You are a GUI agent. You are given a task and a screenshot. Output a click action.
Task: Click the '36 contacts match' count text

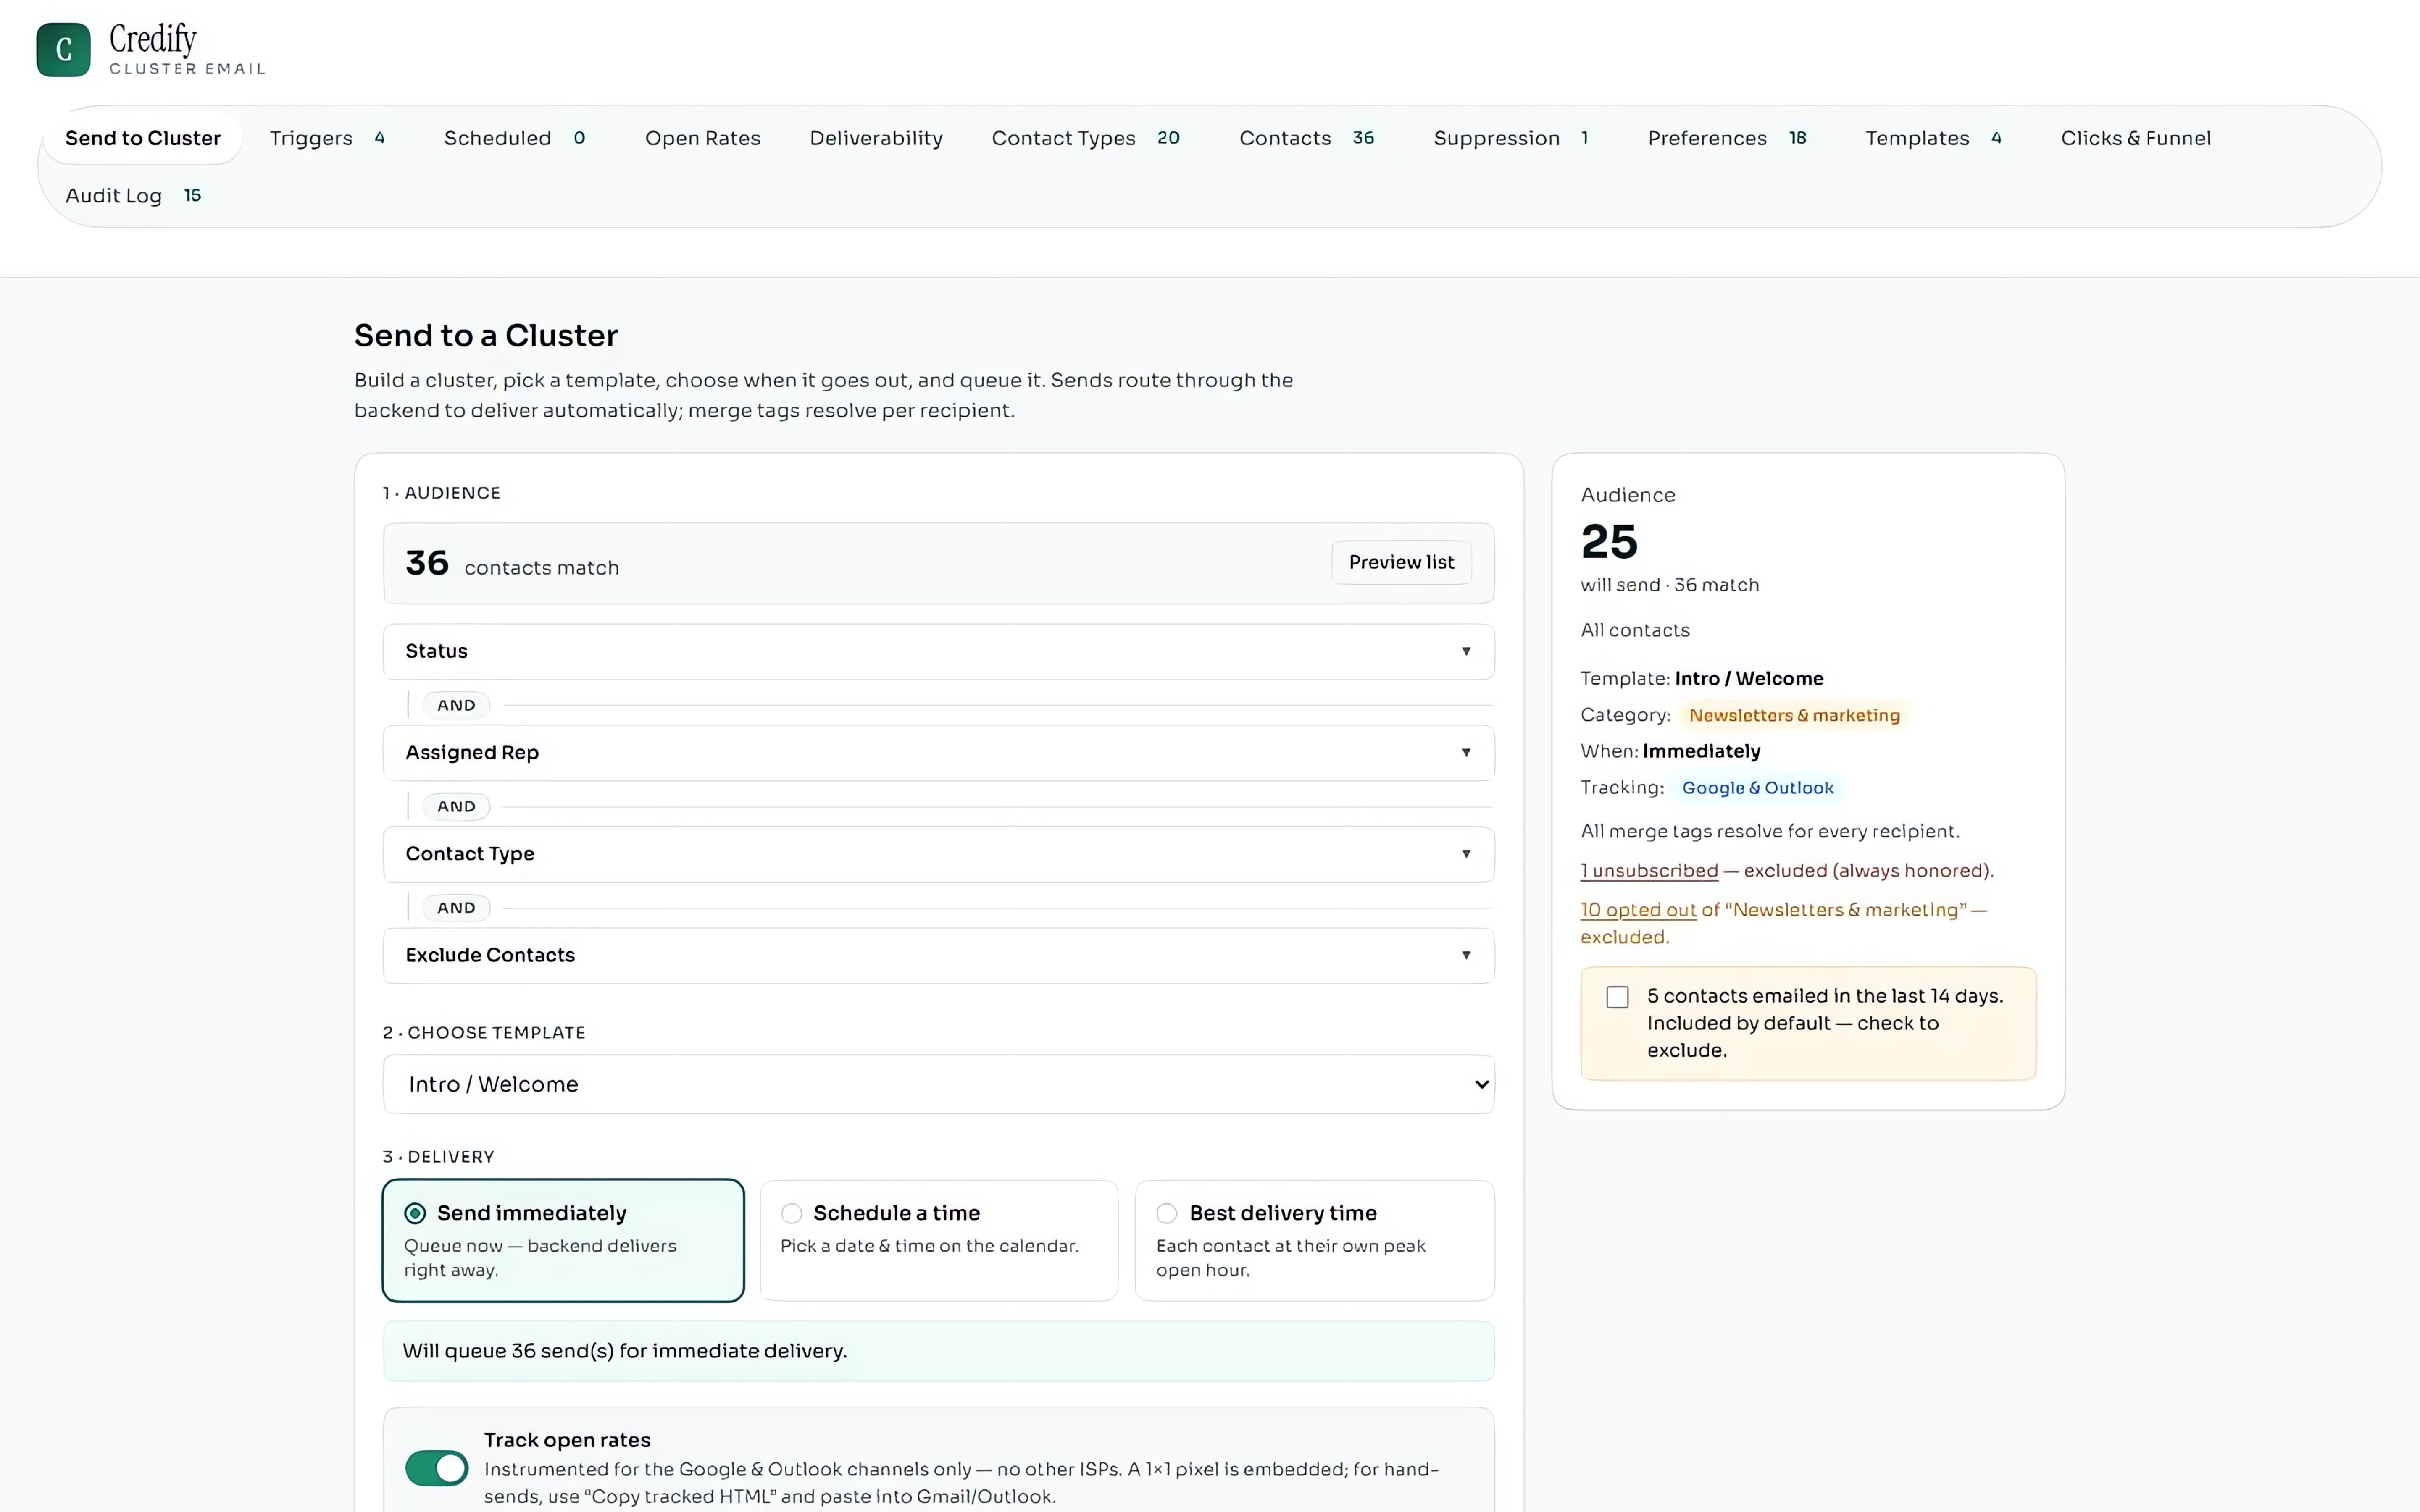(x=512, y=564)
